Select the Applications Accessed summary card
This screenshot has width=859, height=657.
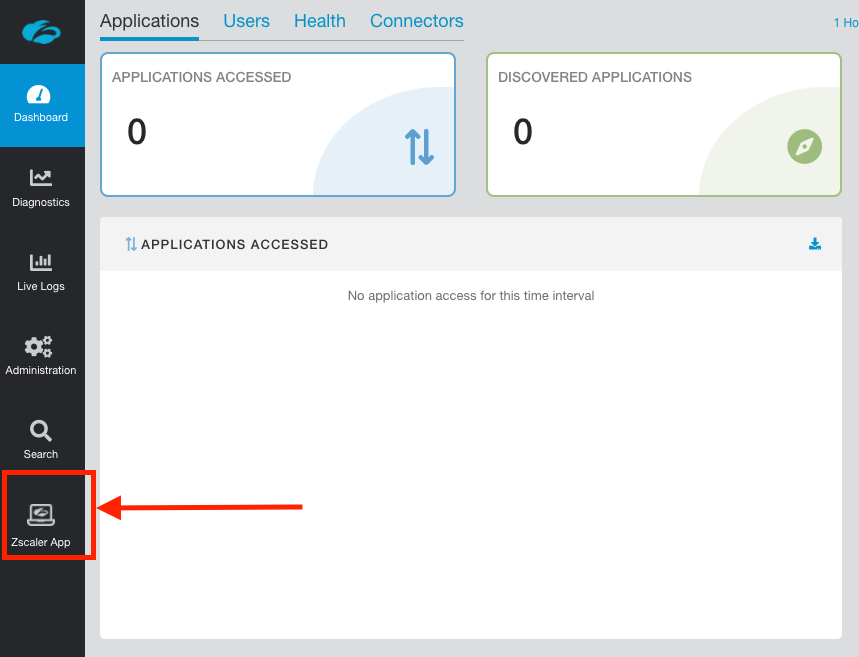(x=277, y=124)
